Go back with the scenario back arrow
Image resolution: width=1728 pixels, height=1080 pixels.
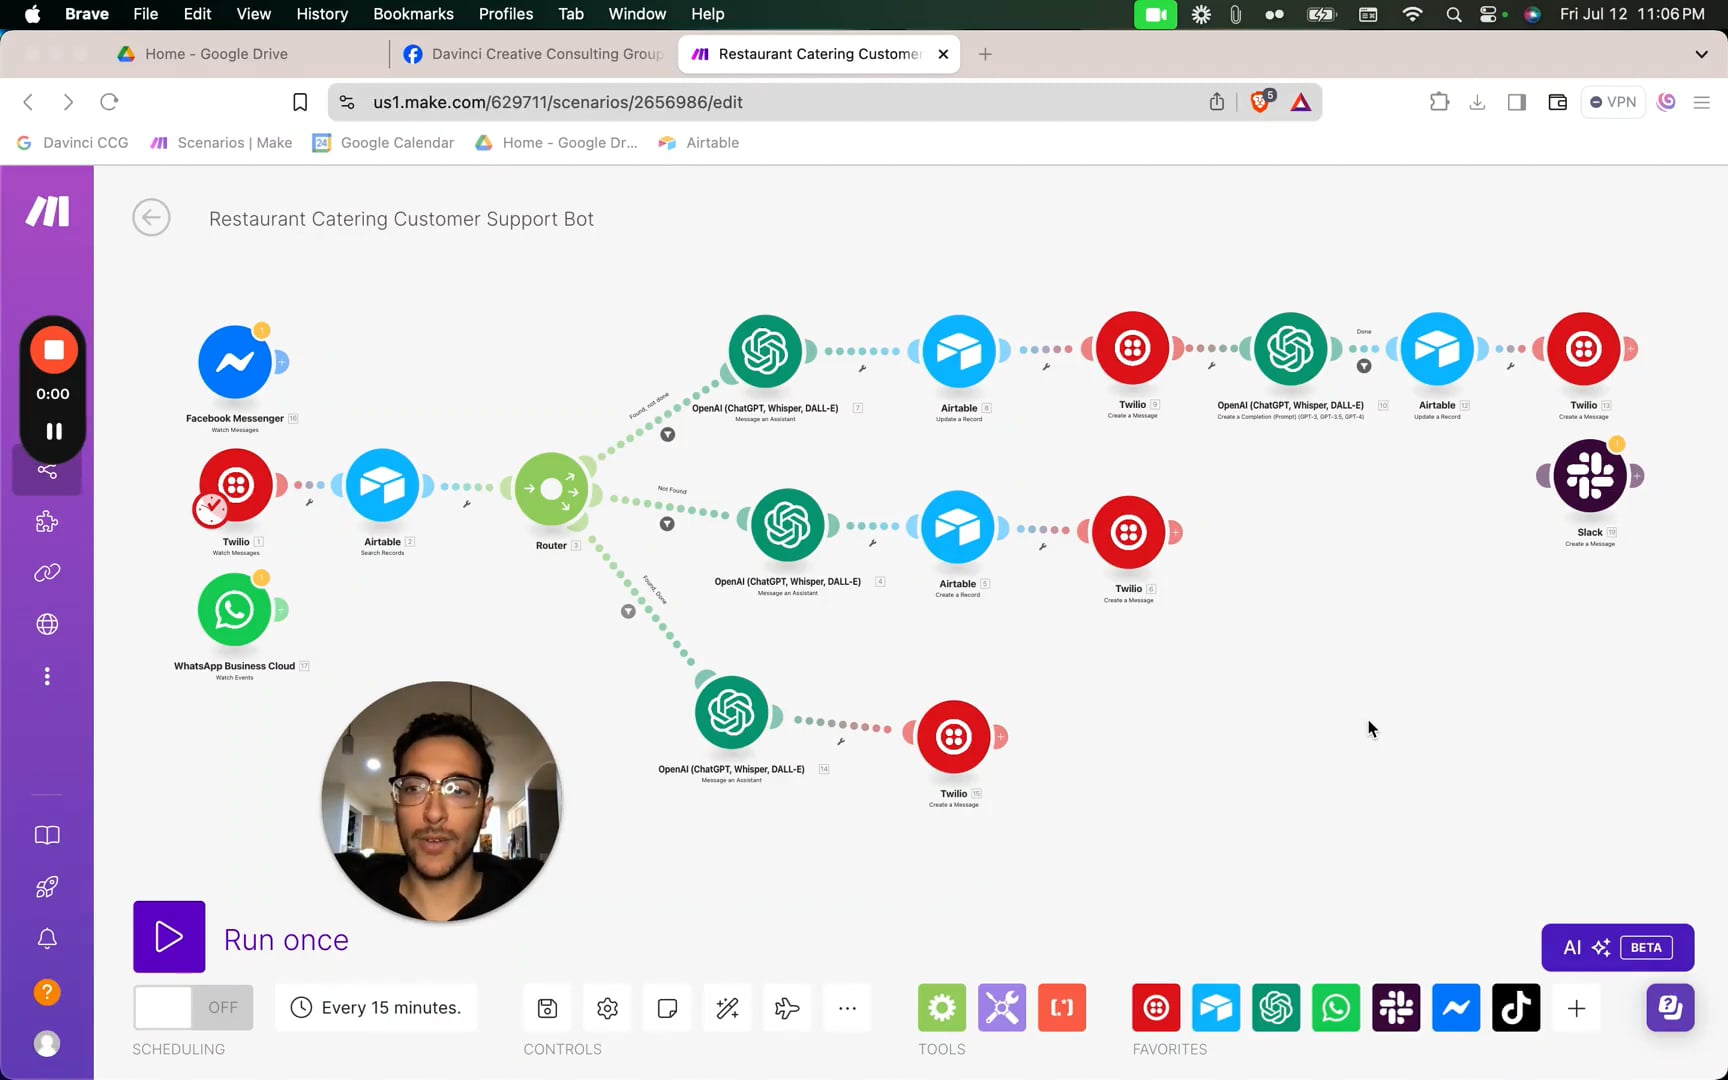[x=151, y=218]
